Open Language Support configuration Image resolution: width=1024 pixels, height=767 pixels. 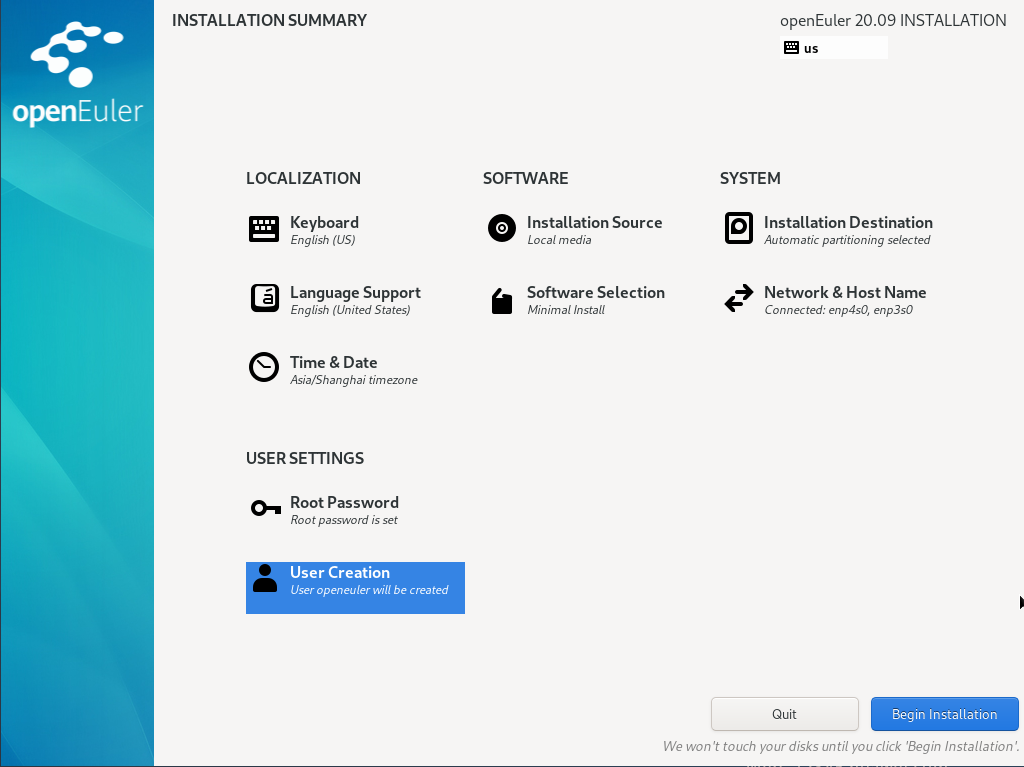pyautogui.click(x=355, y=301)
